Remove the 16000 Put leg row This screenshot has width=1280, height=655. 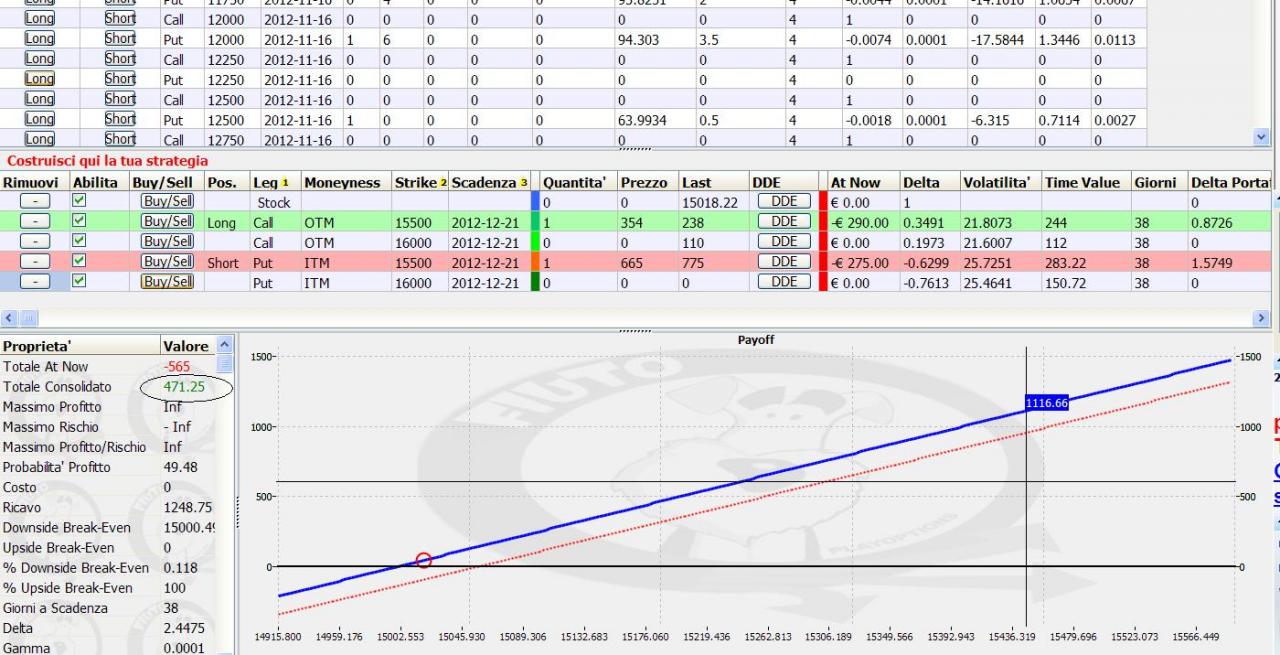coord(35,281)
